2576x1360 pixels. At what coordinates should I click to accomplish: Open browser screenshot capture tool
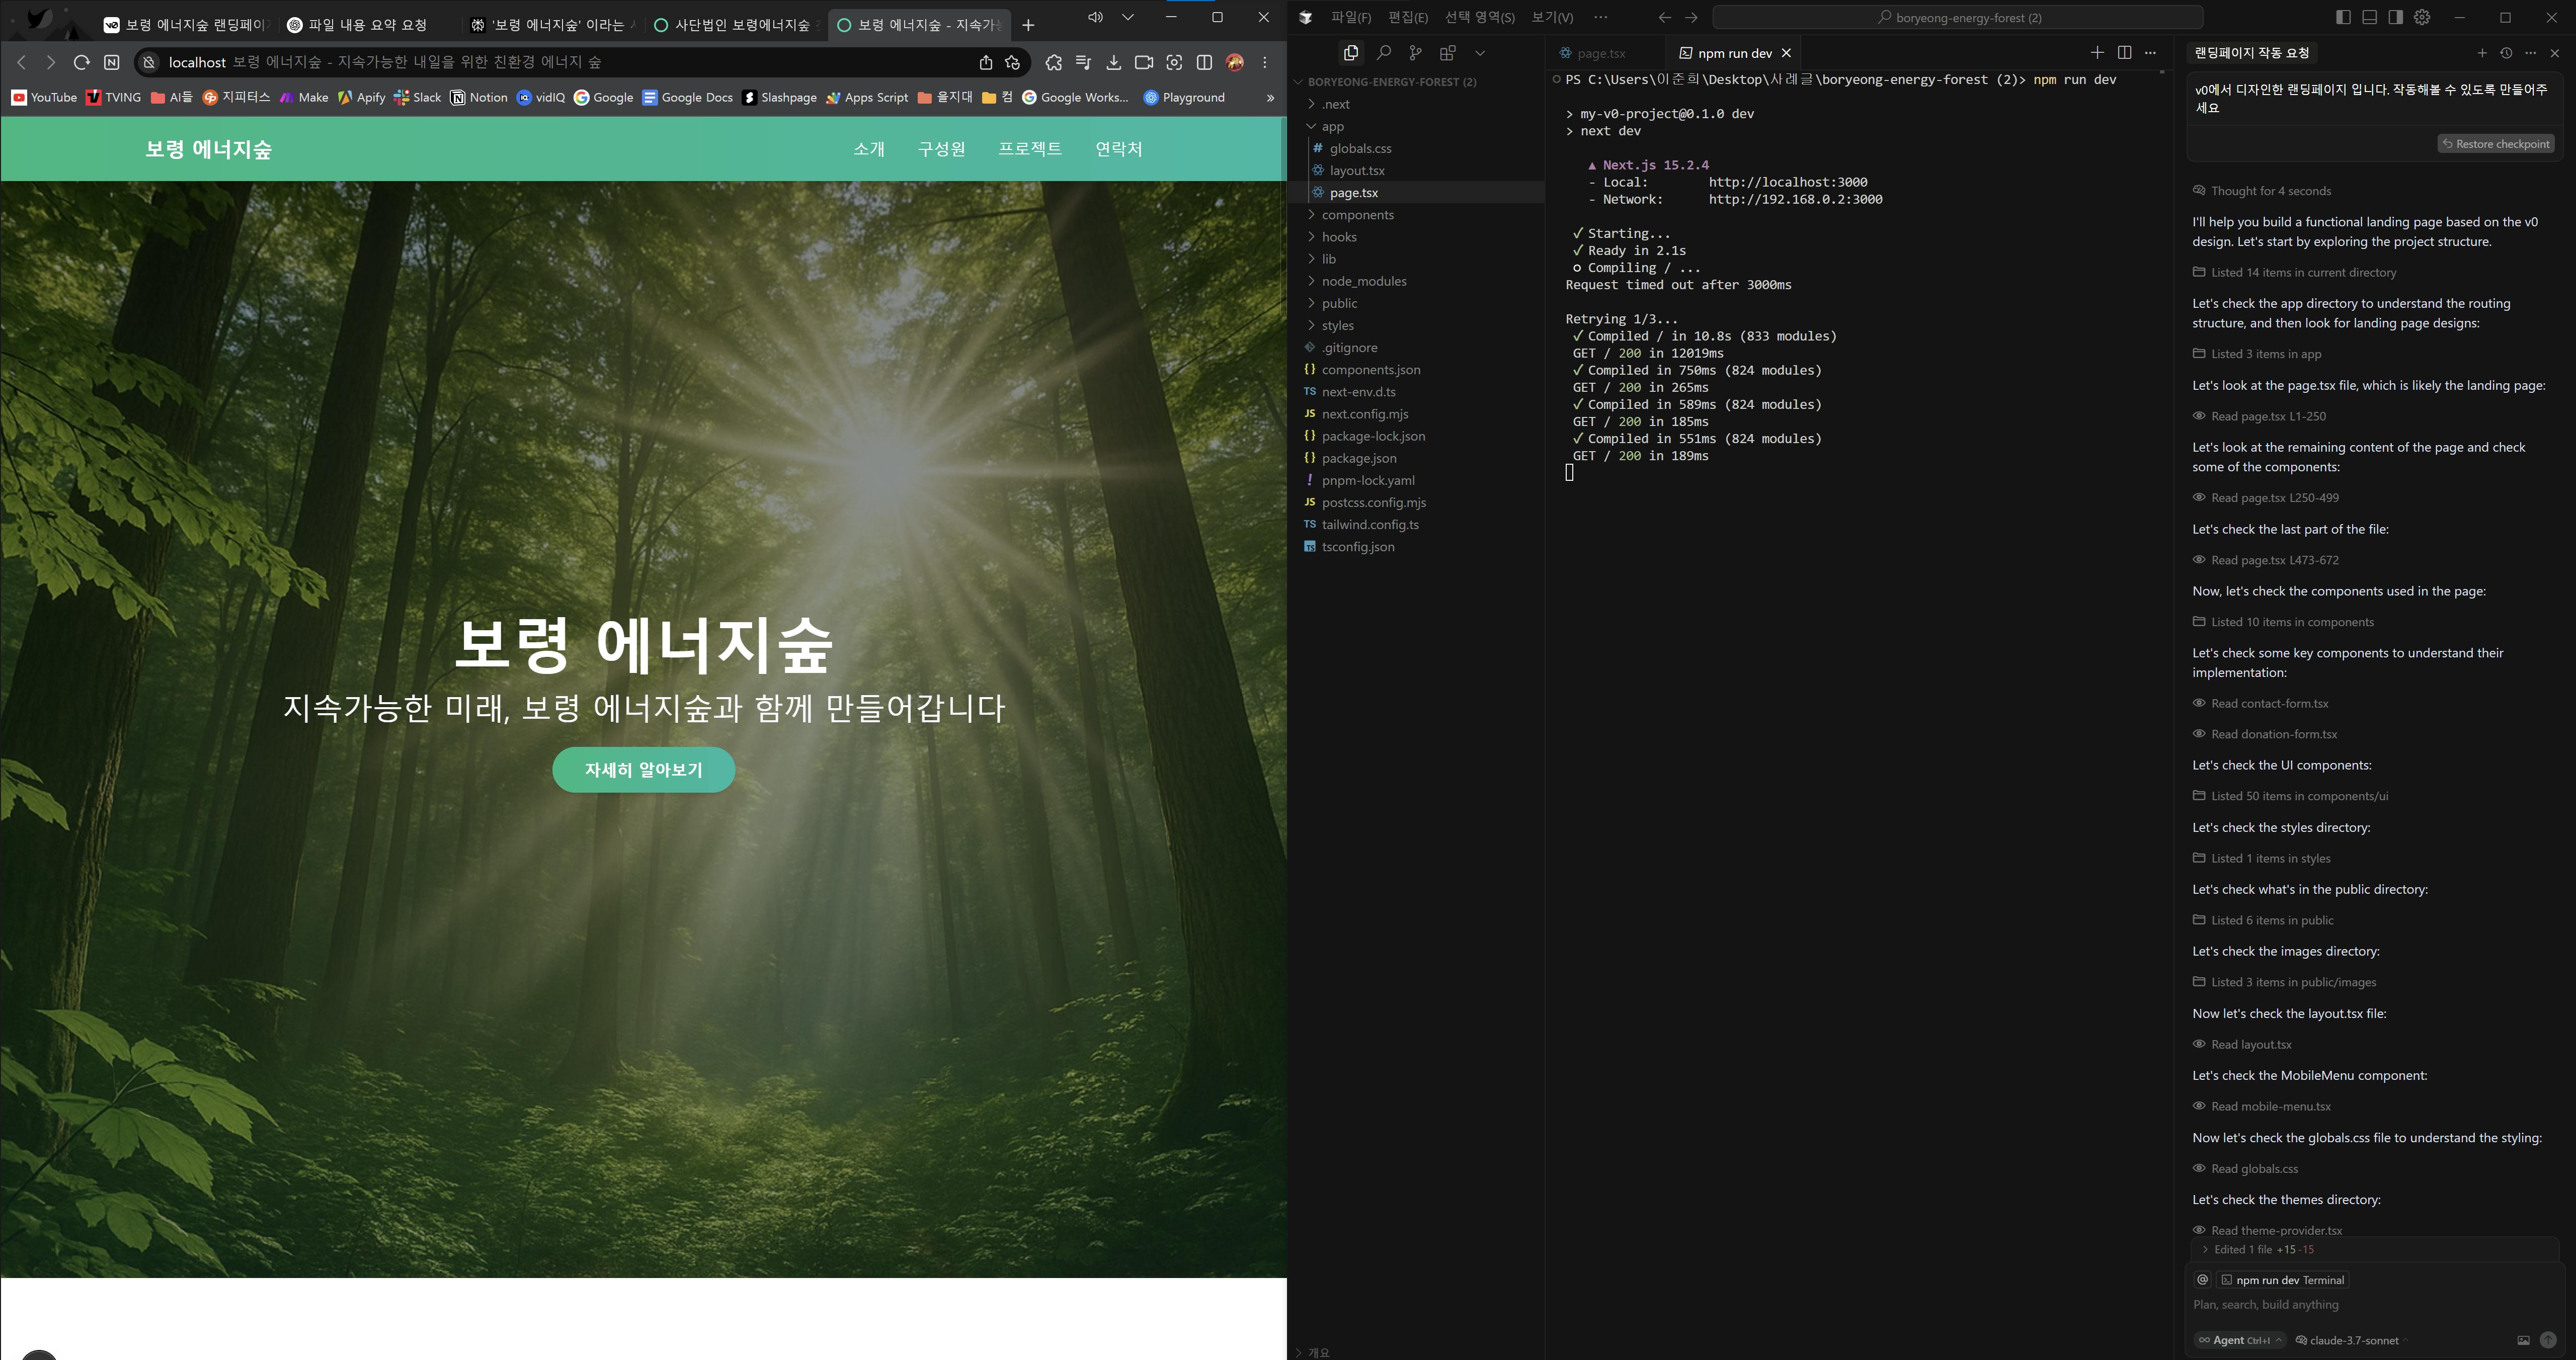1174,62
